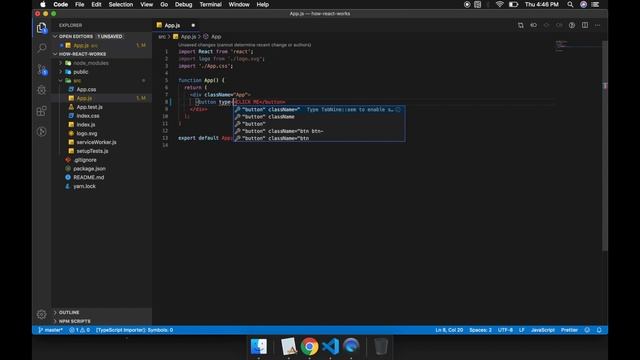The height and width of the screenshot is (360, 640).
Task: Click Prettier in the status bar
Action: pyautogui.click(x=569, y=330)
